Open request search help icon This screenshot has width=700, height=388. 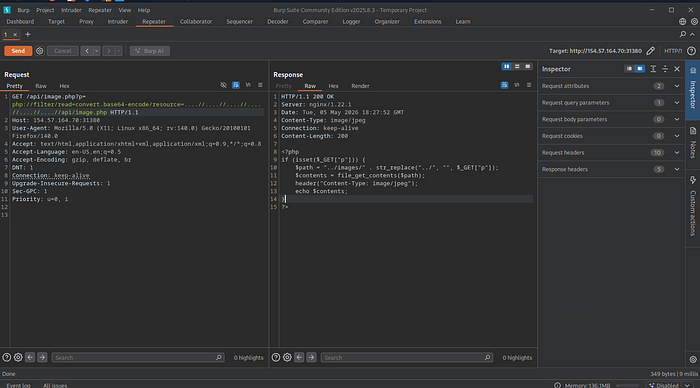pos(7,357)
